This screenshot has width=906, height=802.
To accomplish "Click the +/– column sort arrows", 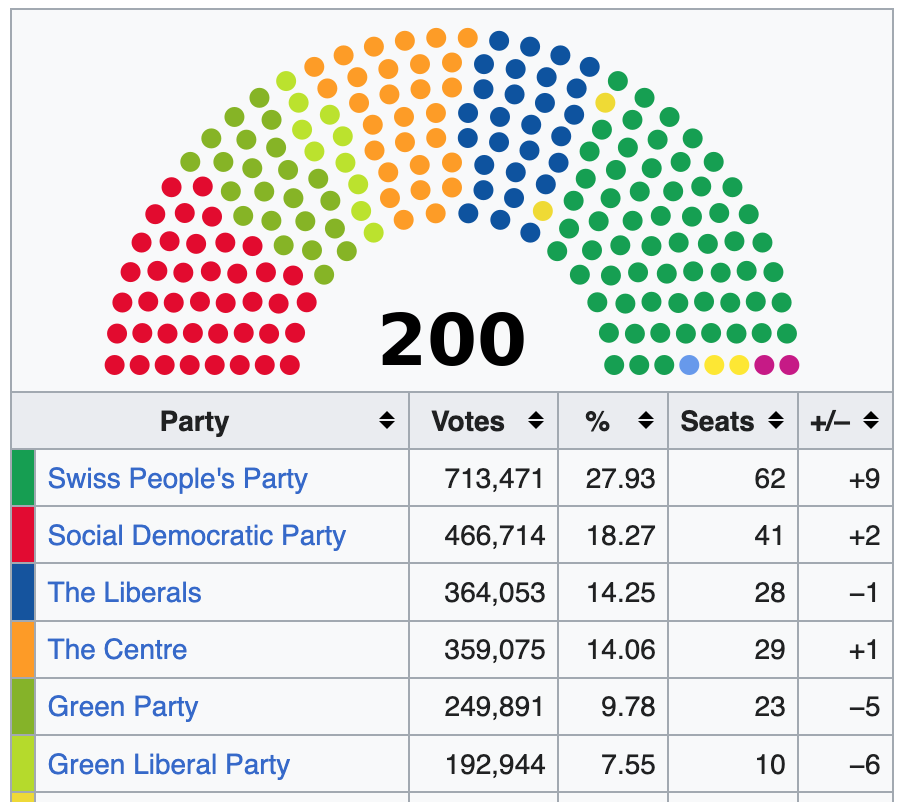I will point(871,422).
